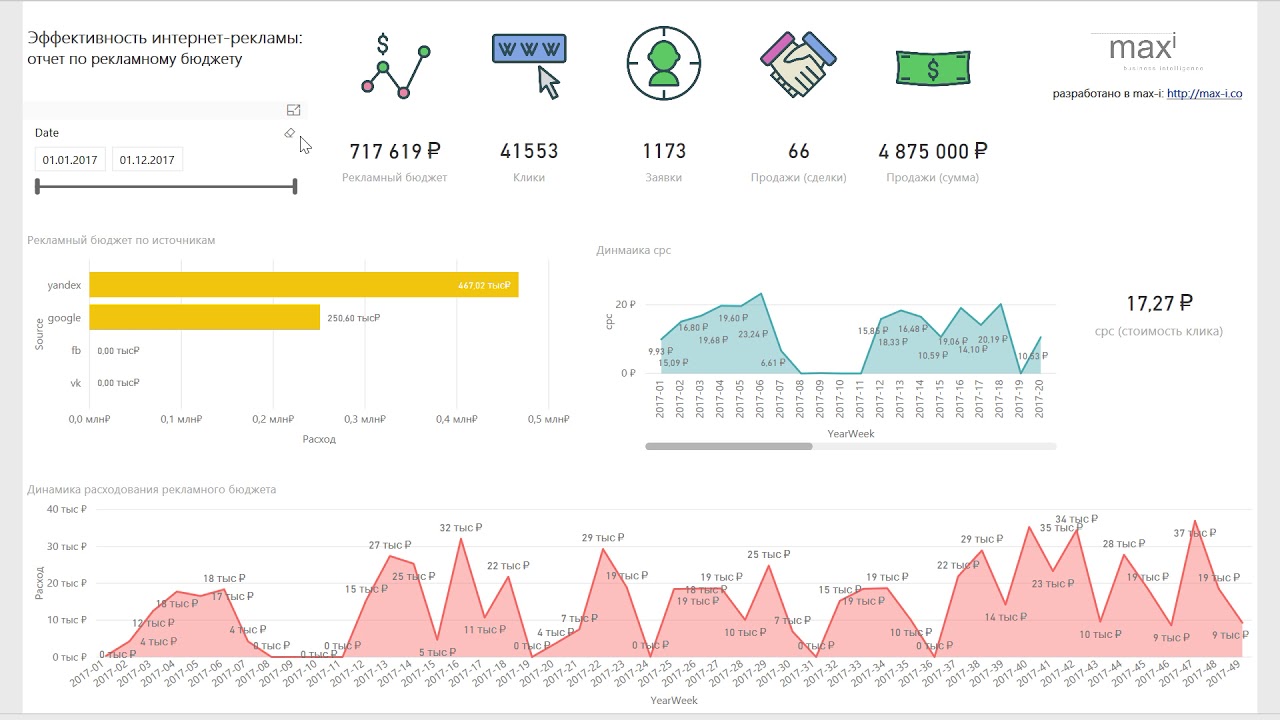Click the 23,24 ₽ cpc data label
This screenshot has width=1280, height=720.
755,334
